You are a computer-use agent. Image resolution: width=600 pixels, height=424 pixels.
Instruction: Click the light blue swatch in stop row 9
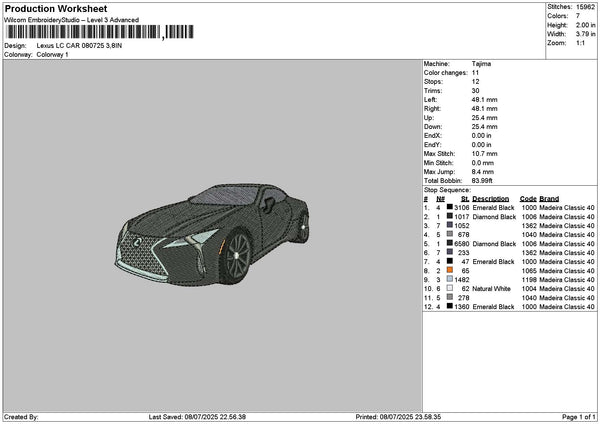coord(450,279)
